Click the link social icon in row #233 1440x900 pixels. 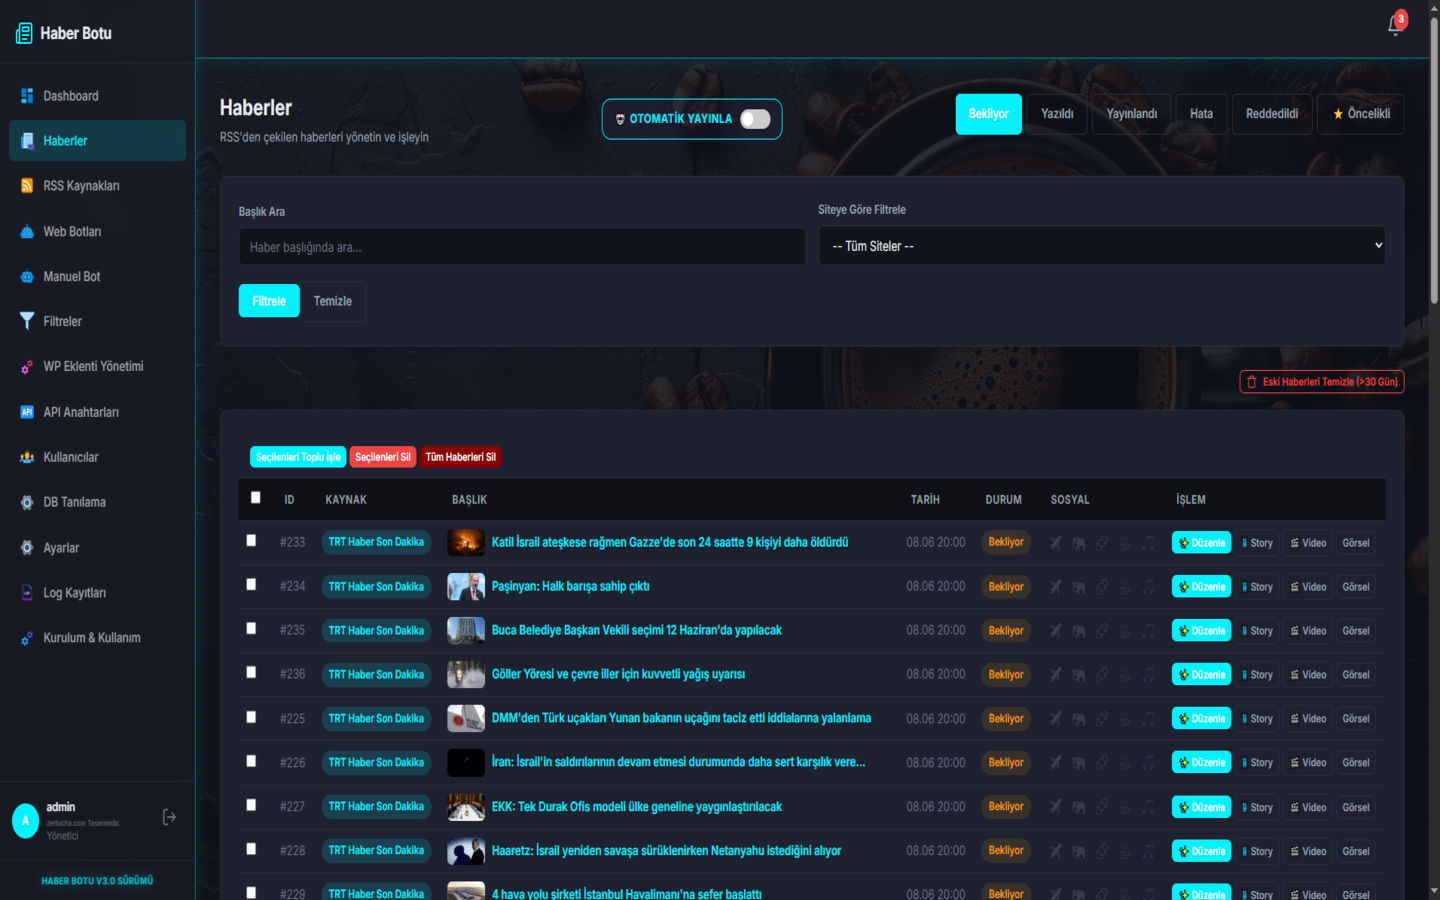[x=1102, y=543]
